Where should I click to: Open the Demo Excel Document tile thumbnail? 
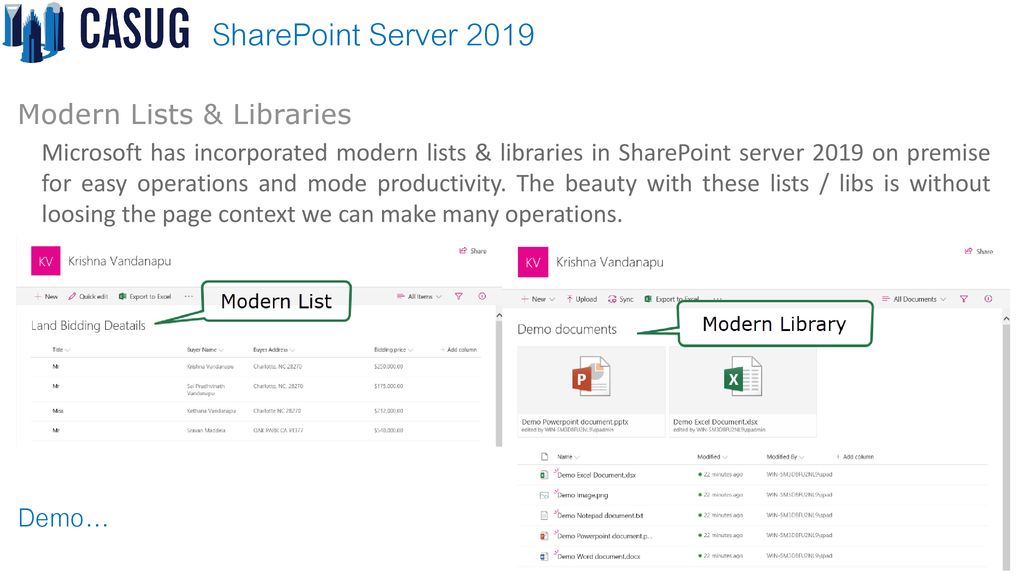[743, 379]
